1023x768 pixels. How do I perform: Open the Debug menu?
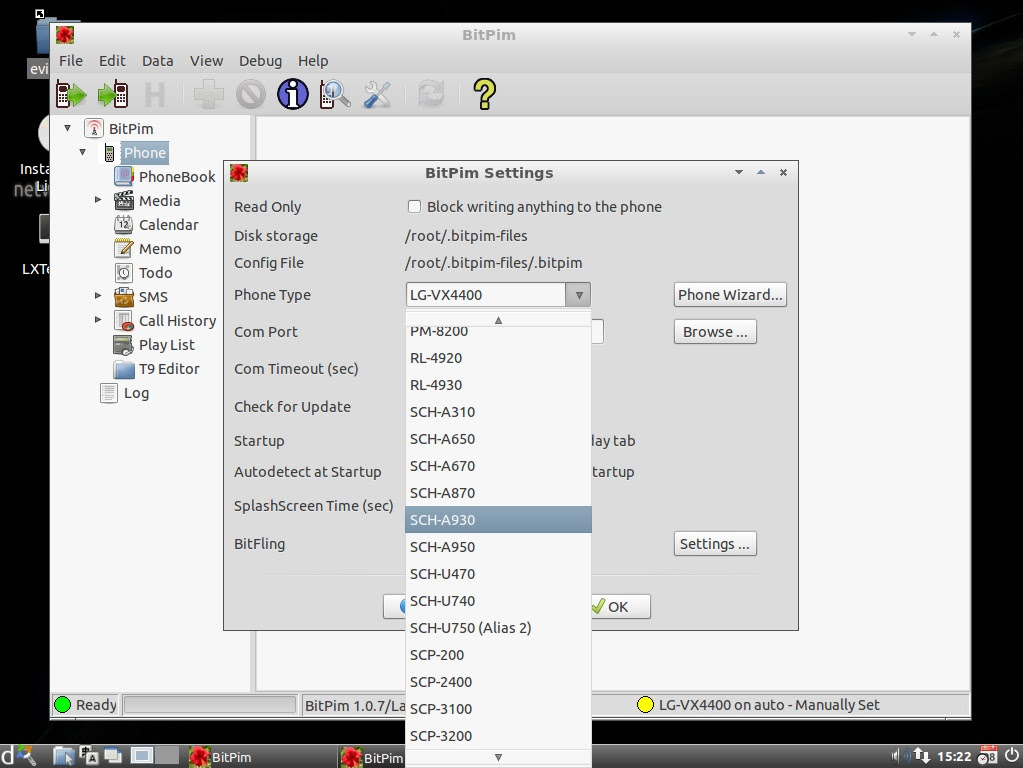coord(260,61)
